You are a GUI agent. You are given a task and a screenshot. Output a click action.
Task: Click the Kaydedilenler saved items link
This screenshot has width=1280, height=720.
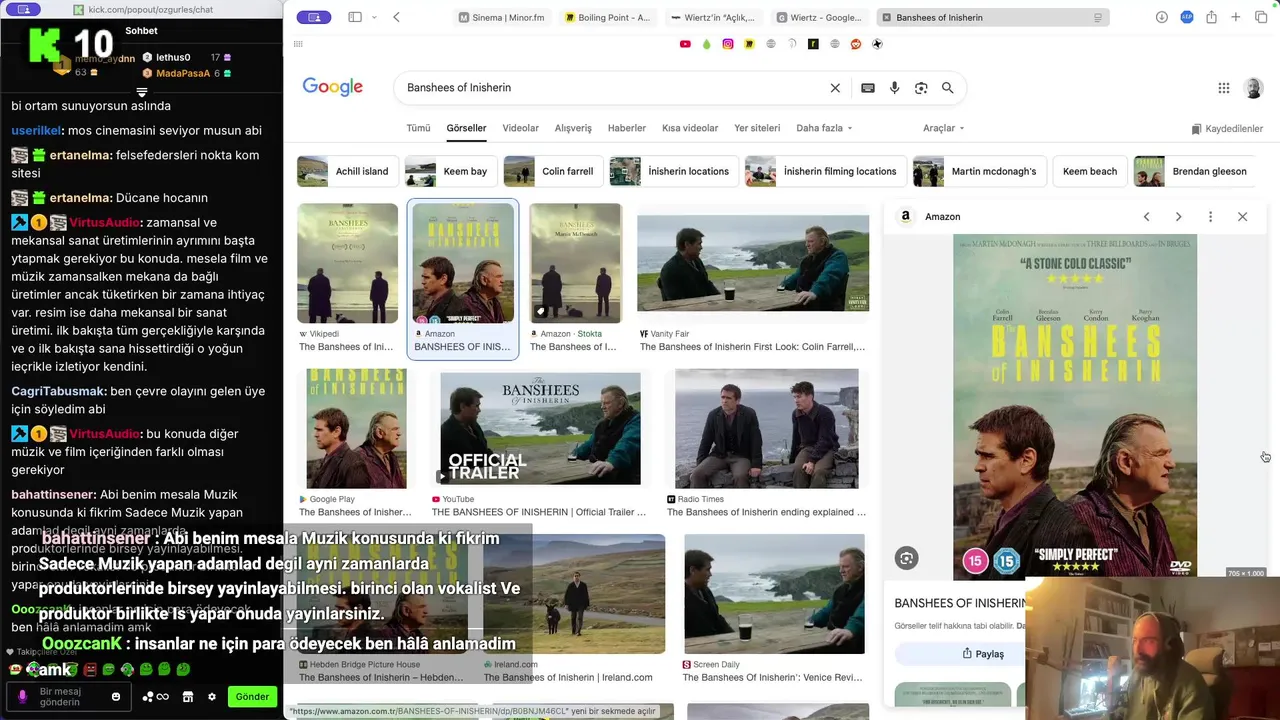[1226, 129]
